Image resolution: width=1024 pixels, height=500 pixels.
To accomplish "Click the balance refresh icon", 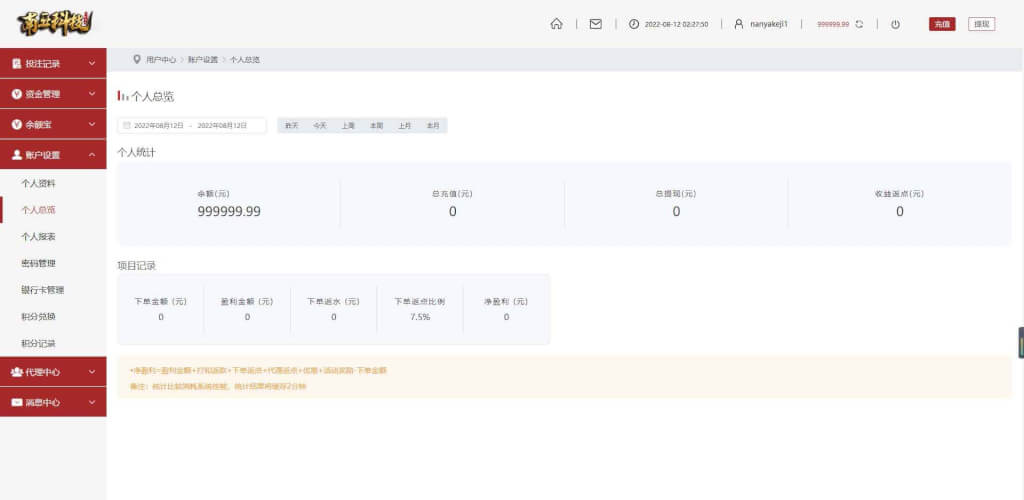I will tap(859, 24).
